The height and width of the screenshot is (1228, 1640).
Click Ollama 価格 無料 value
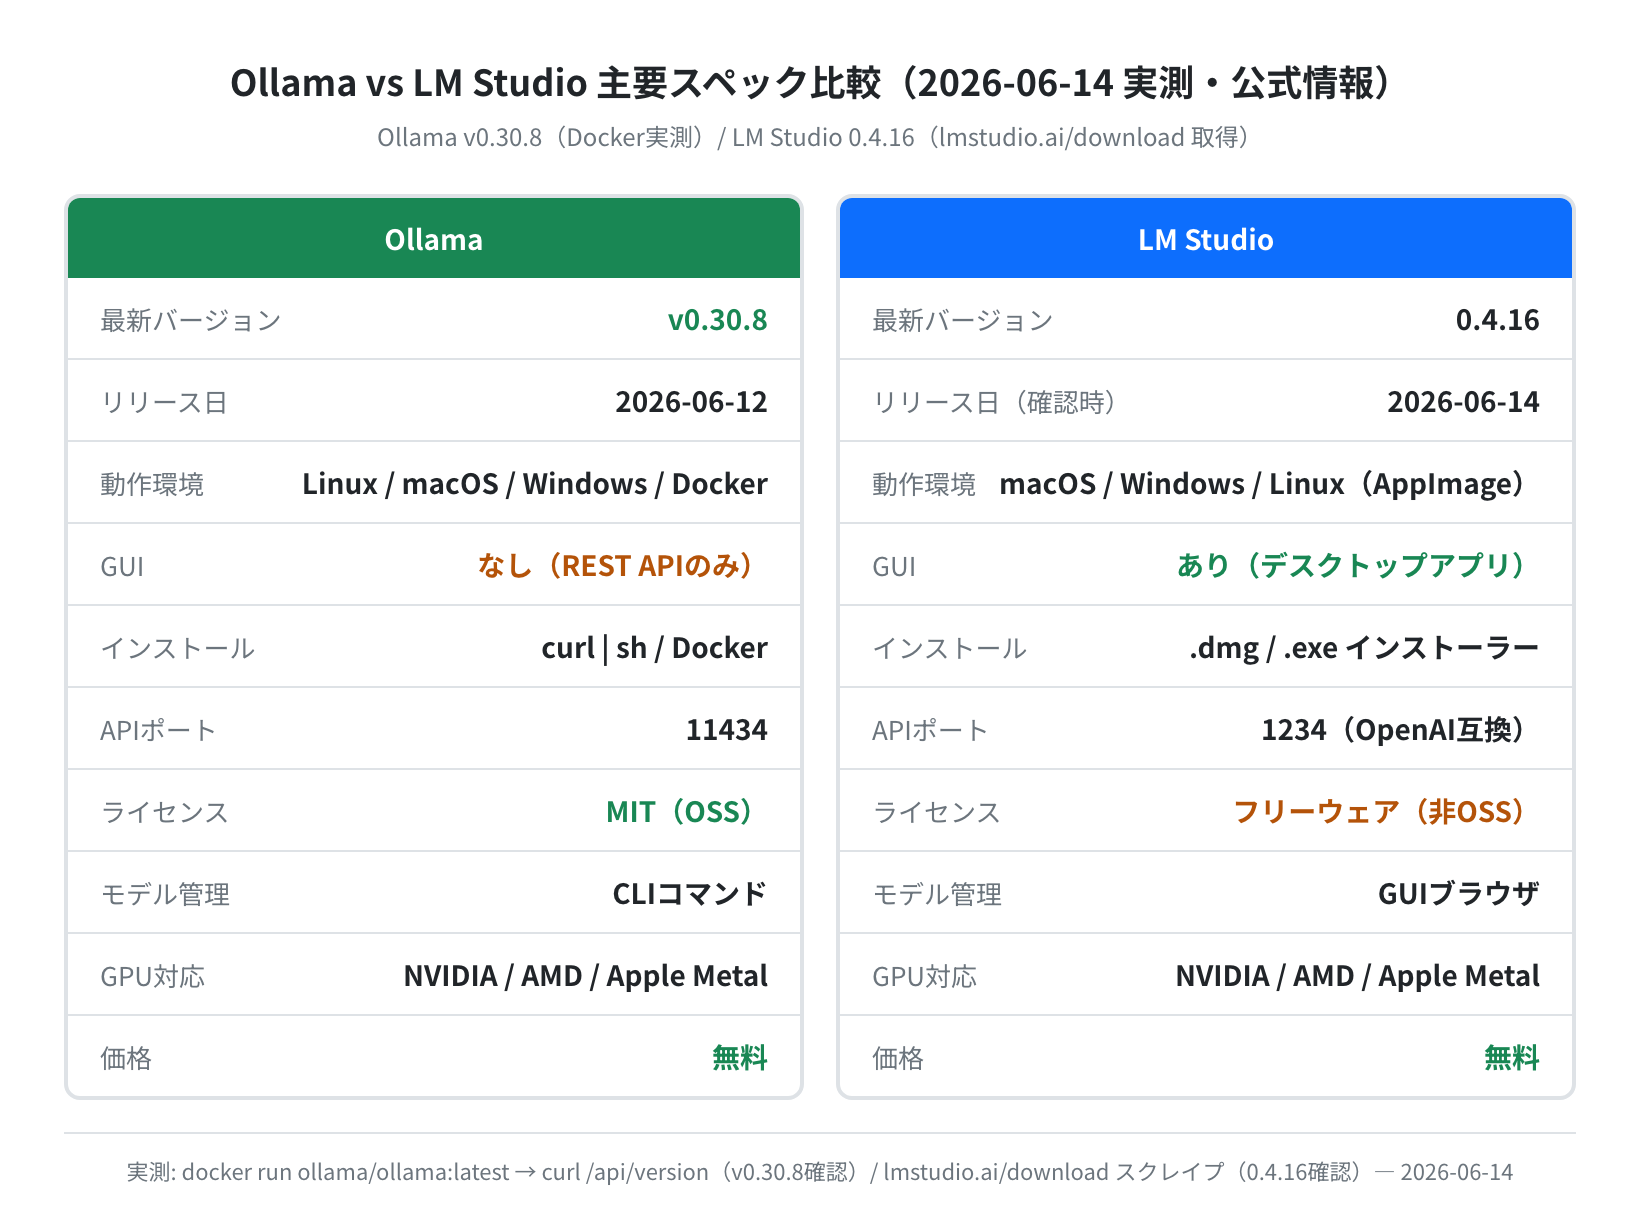(x=740, y=1058)
